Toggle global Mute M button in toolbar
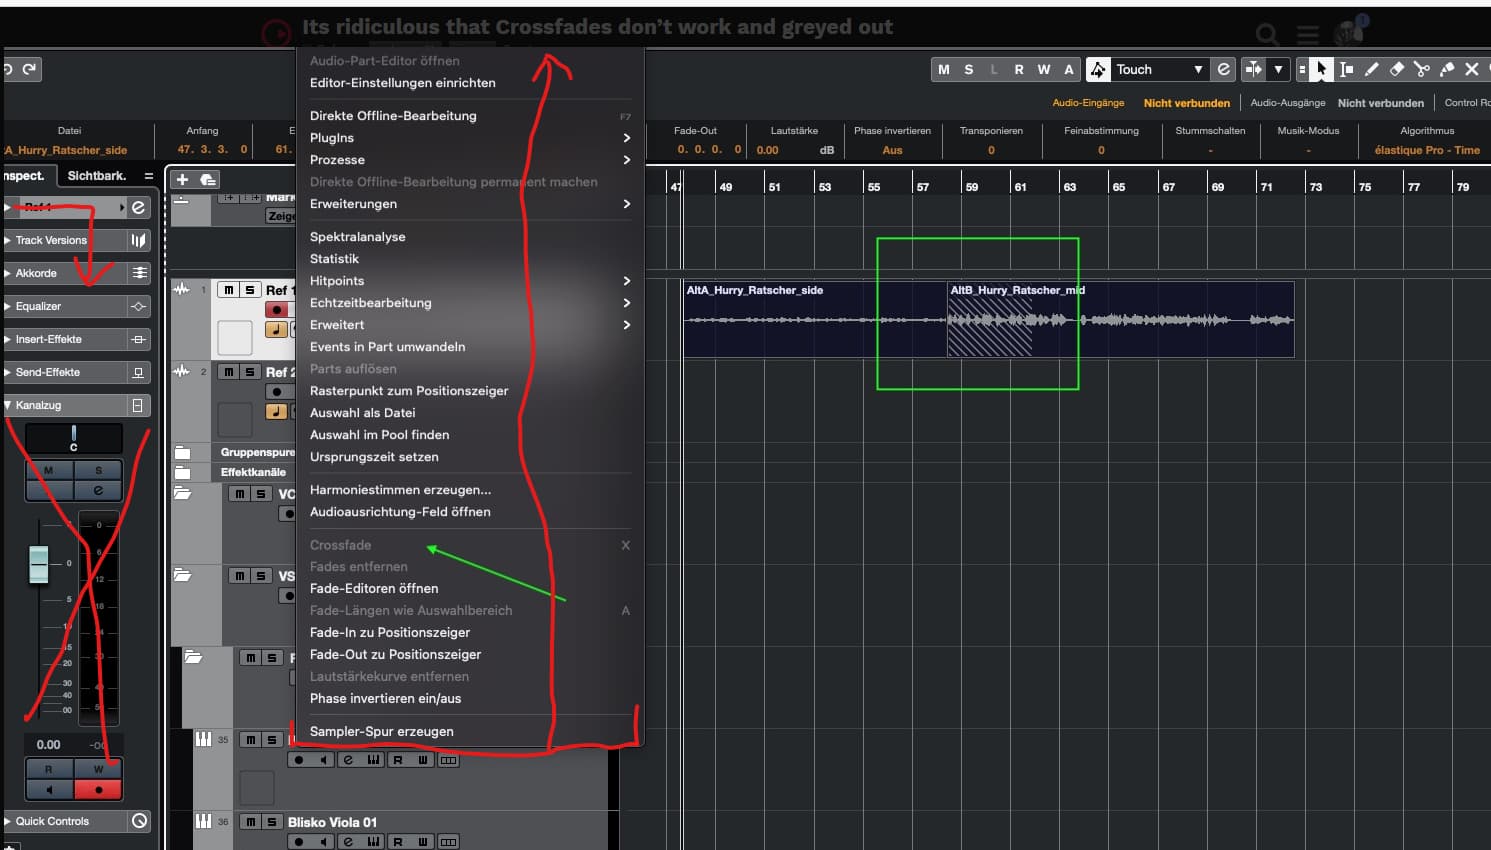The width and height of the screenshot is (1491, 850). [x=943, y=69]
